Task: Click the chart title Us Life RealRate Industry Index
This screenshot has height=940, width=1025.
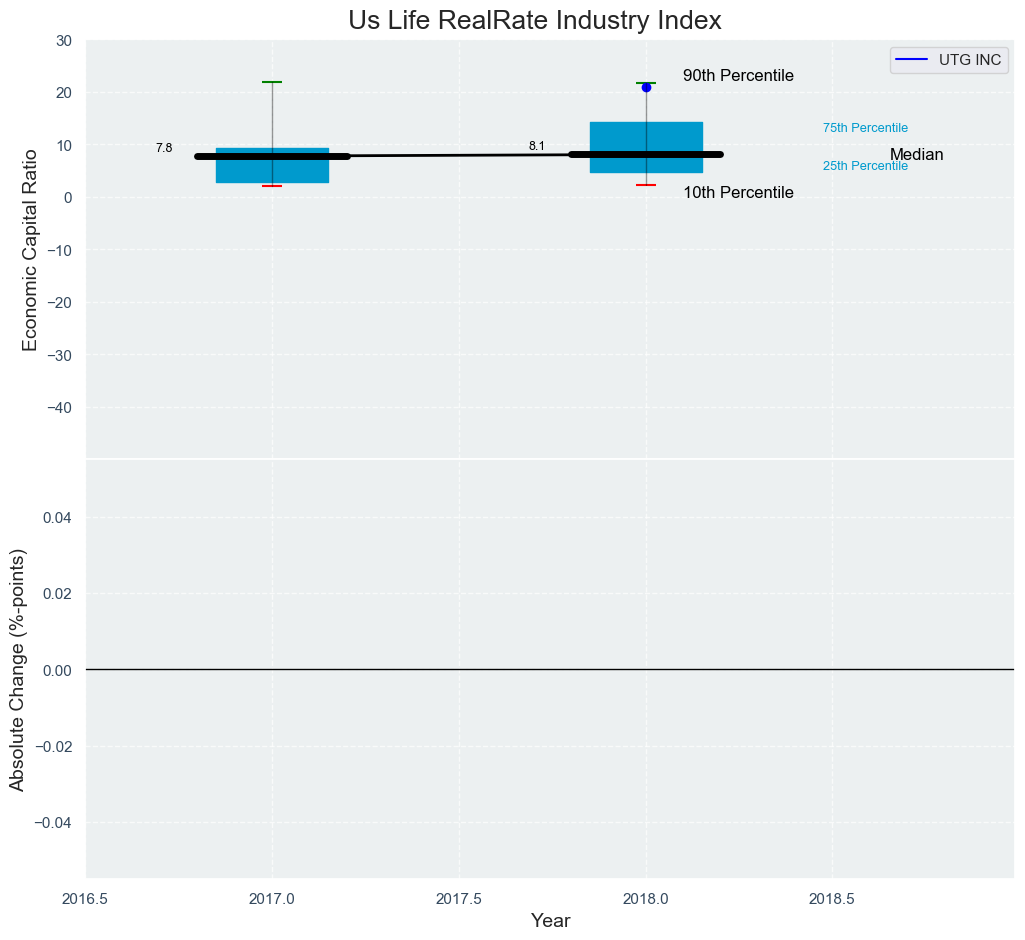Action: (535, 20)
